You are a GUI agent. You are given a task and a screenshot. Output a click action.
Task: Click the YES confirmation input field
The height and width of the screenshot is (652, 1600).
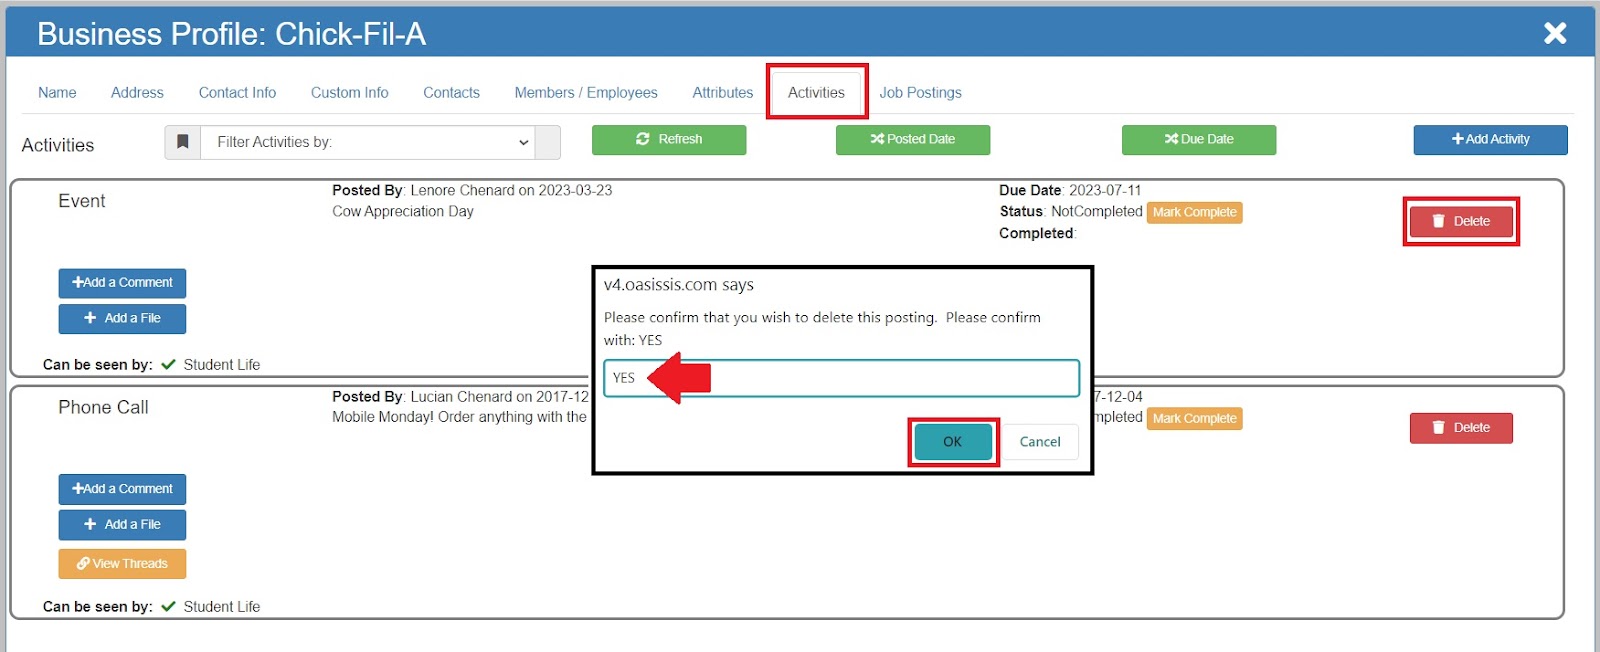(x=841, y=378)
